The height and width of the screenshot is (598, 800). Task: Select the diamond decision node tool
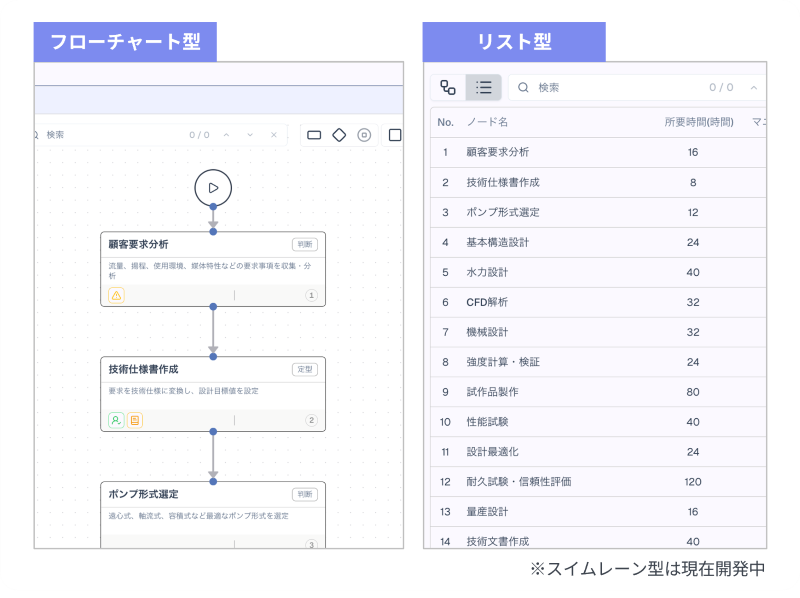click(339, 135)
